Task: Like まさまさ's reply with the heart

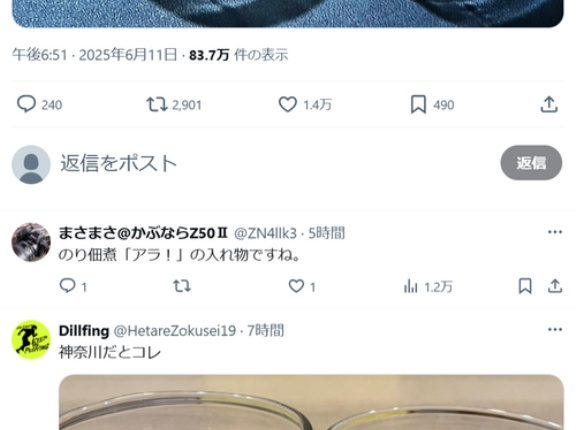Action: click(296, 286)
